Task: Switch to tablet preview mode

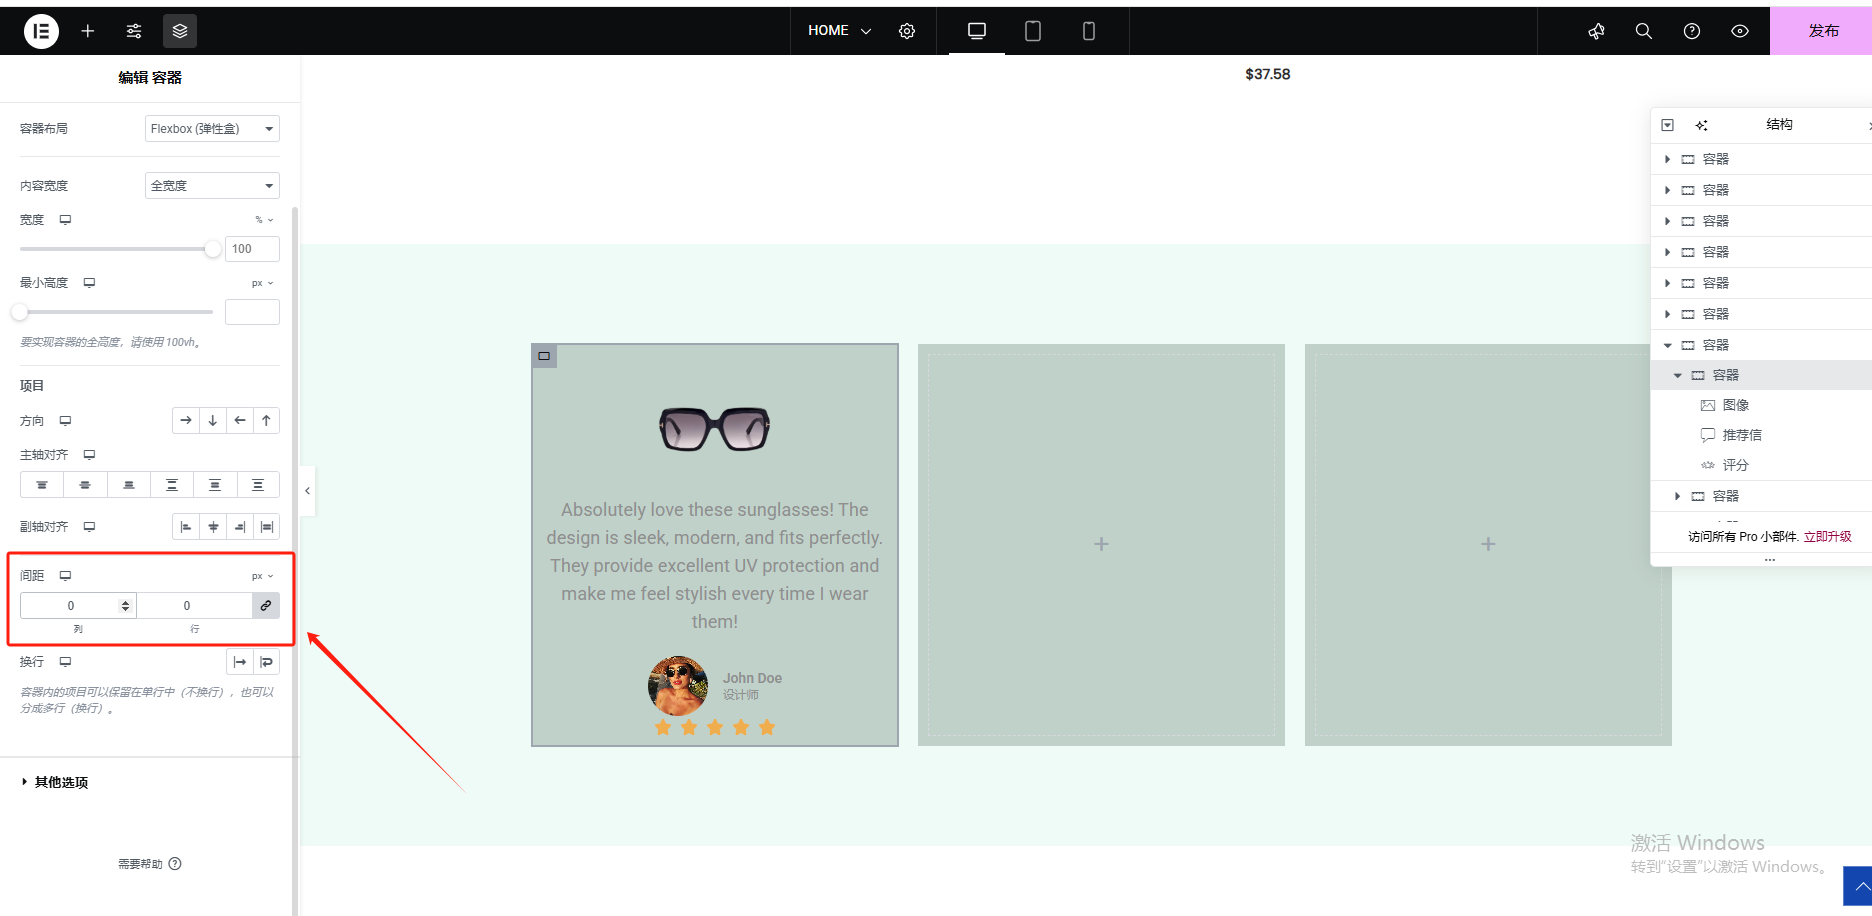Action: pos(1033,31)
